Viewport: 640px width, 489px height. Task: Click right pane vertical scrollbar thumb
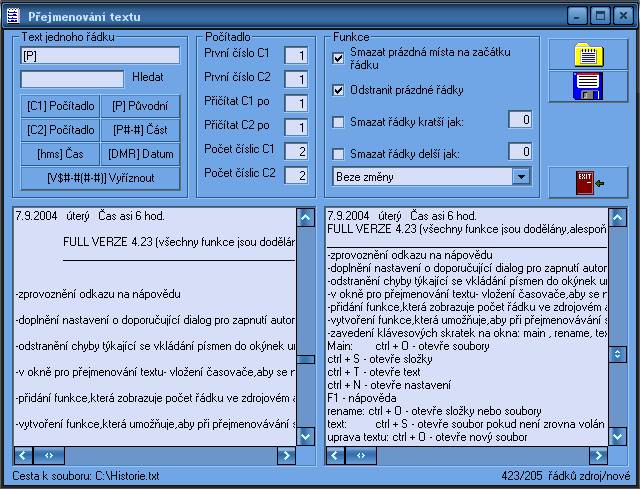coord(618,354)
